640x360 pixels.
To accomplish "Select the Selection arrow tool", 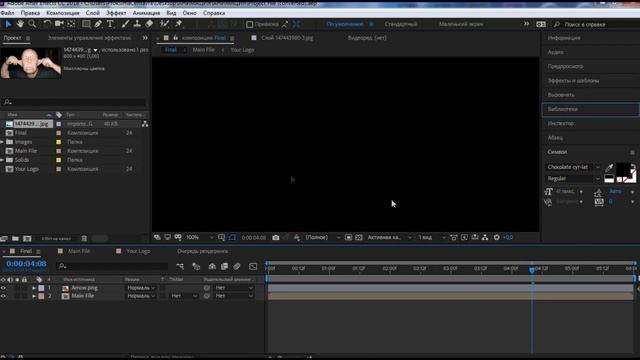I will pyautogui.click(x=8, y=24).
